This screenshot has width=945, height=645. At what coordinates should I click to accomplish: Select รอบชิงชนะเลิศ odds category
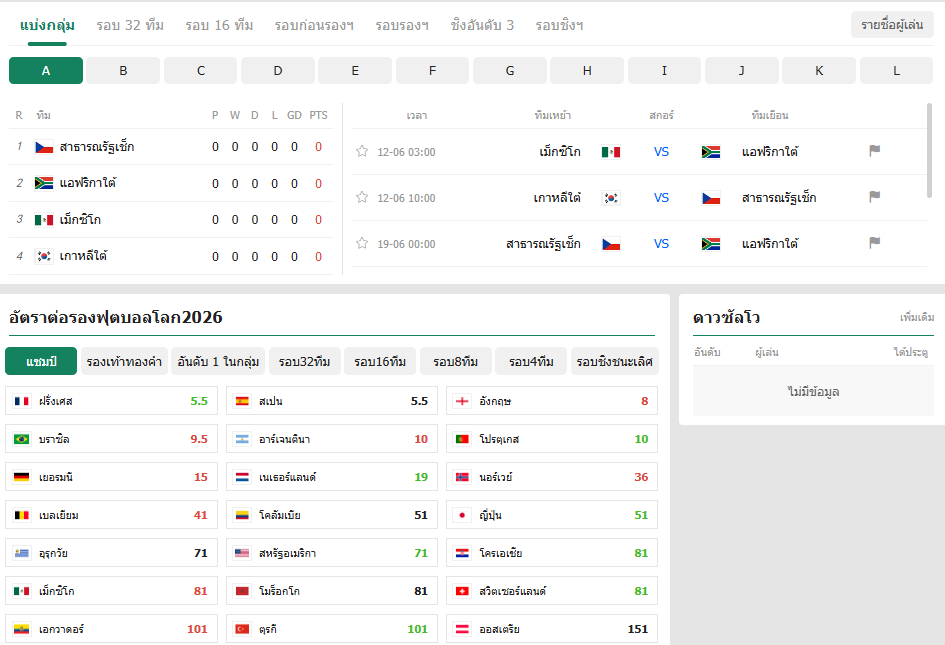(615, 361)
